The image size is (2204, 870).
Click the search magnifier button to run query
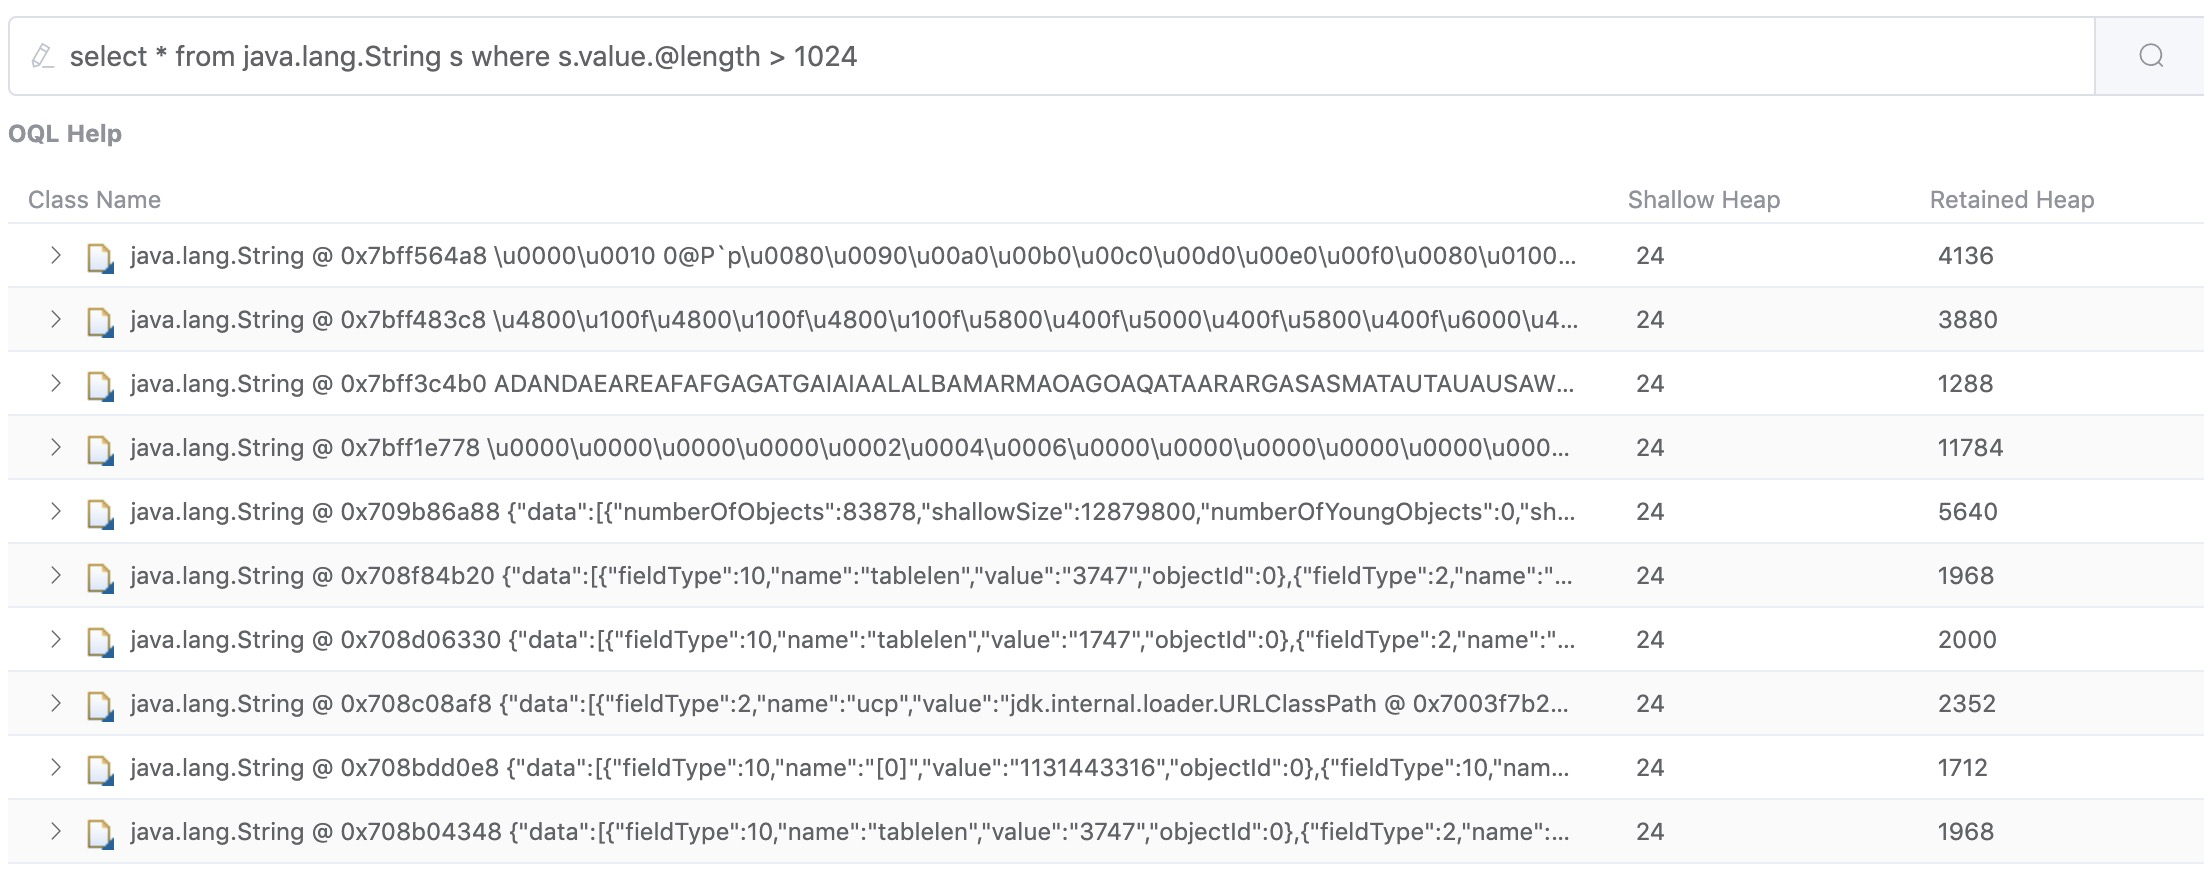coord(2150,56)
